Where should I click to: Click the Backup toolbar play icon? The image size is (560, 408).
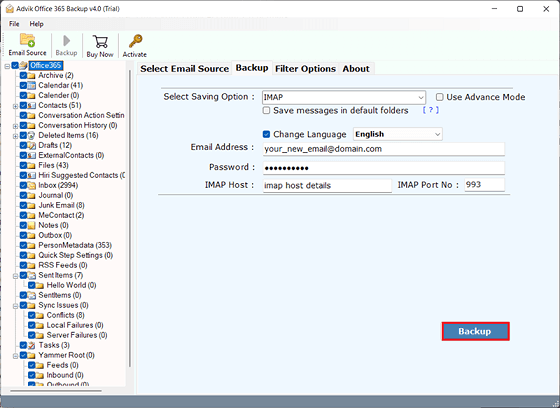point(66,41)
